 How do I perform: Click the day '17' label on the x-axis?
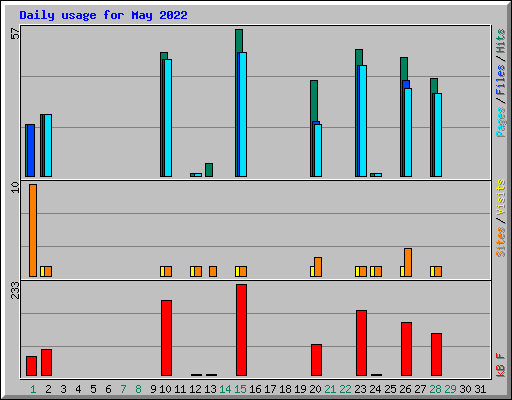click(270, 389)
